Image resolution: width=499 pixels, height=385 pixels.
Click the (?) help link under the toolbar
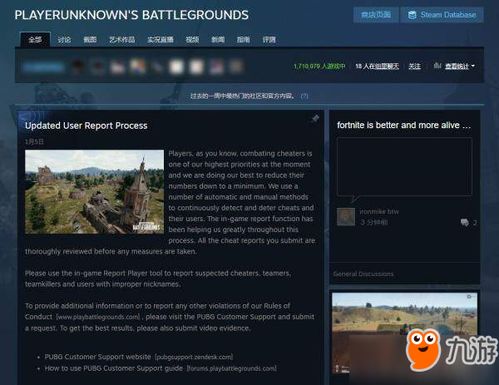point(304,96)
